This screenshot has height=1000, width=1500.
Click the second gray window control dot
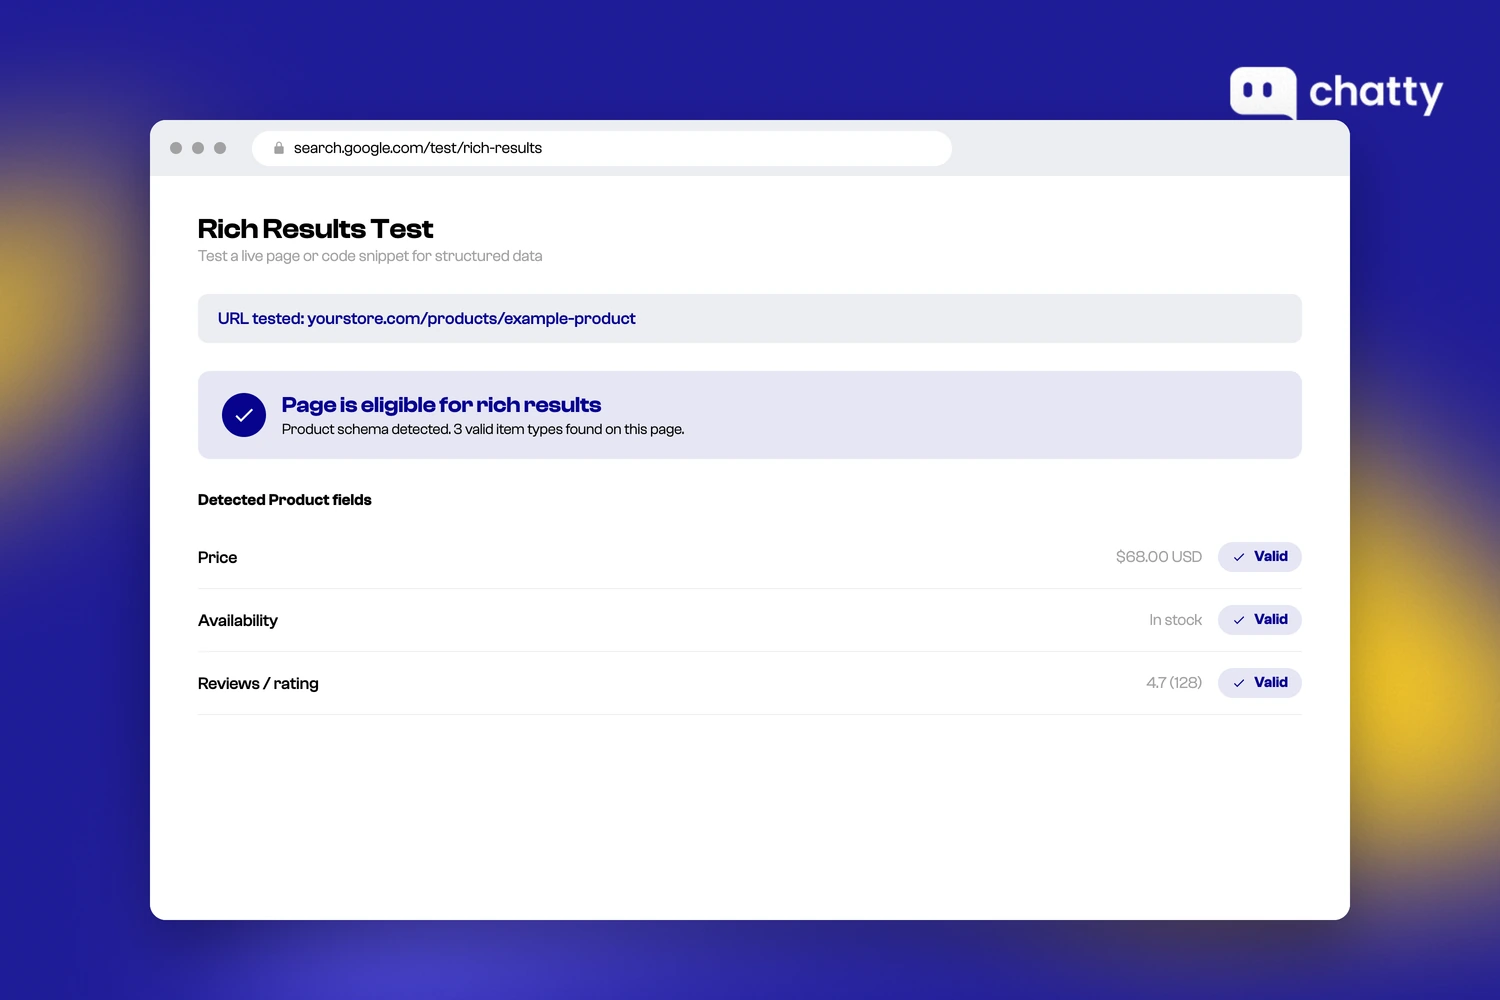click(x=198, y=148)
